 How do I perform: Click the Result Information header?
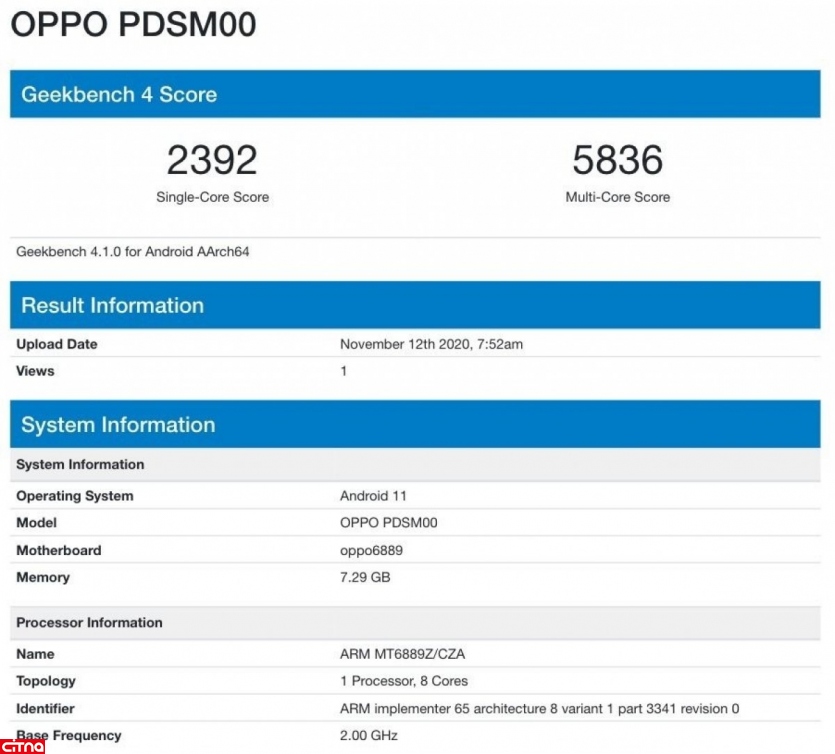112,306
